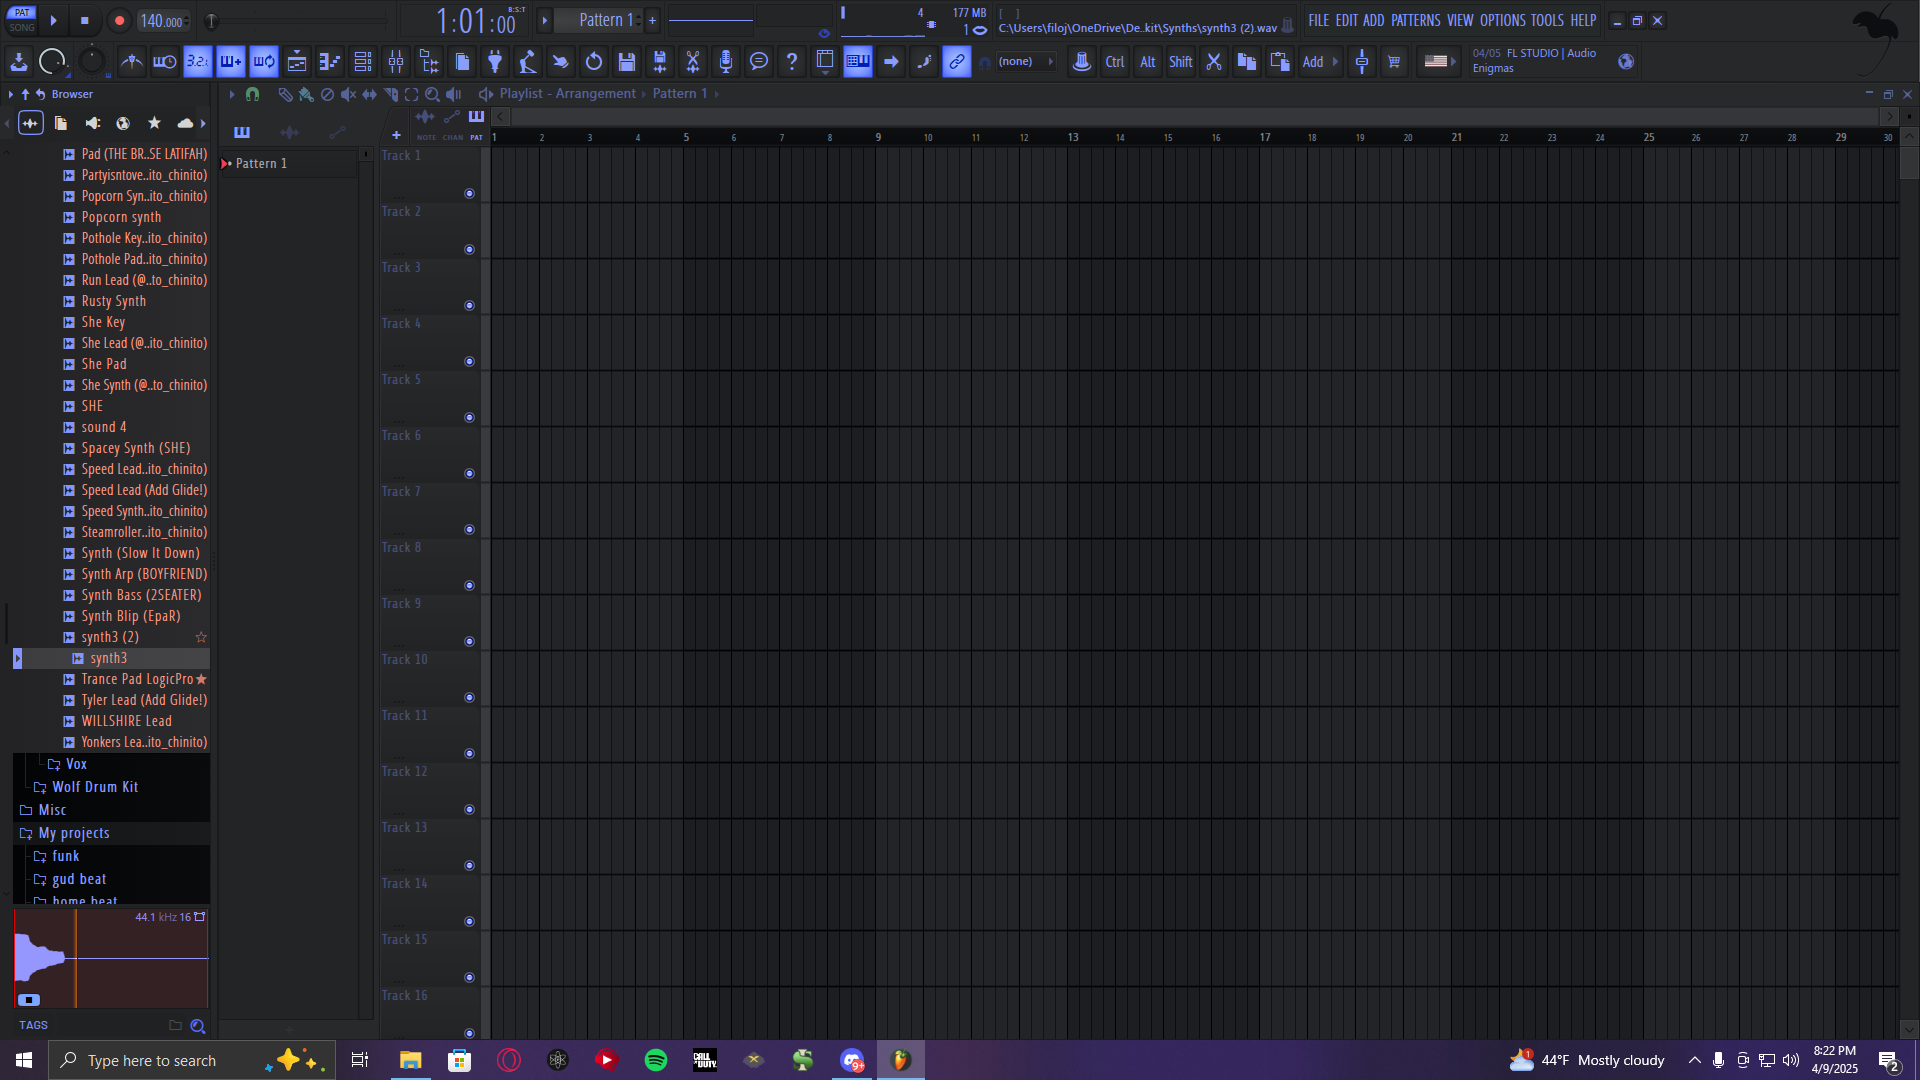Start playback with the play button
The image size is (1920, 1080).
pyautogui.click(x=54, y=20)
